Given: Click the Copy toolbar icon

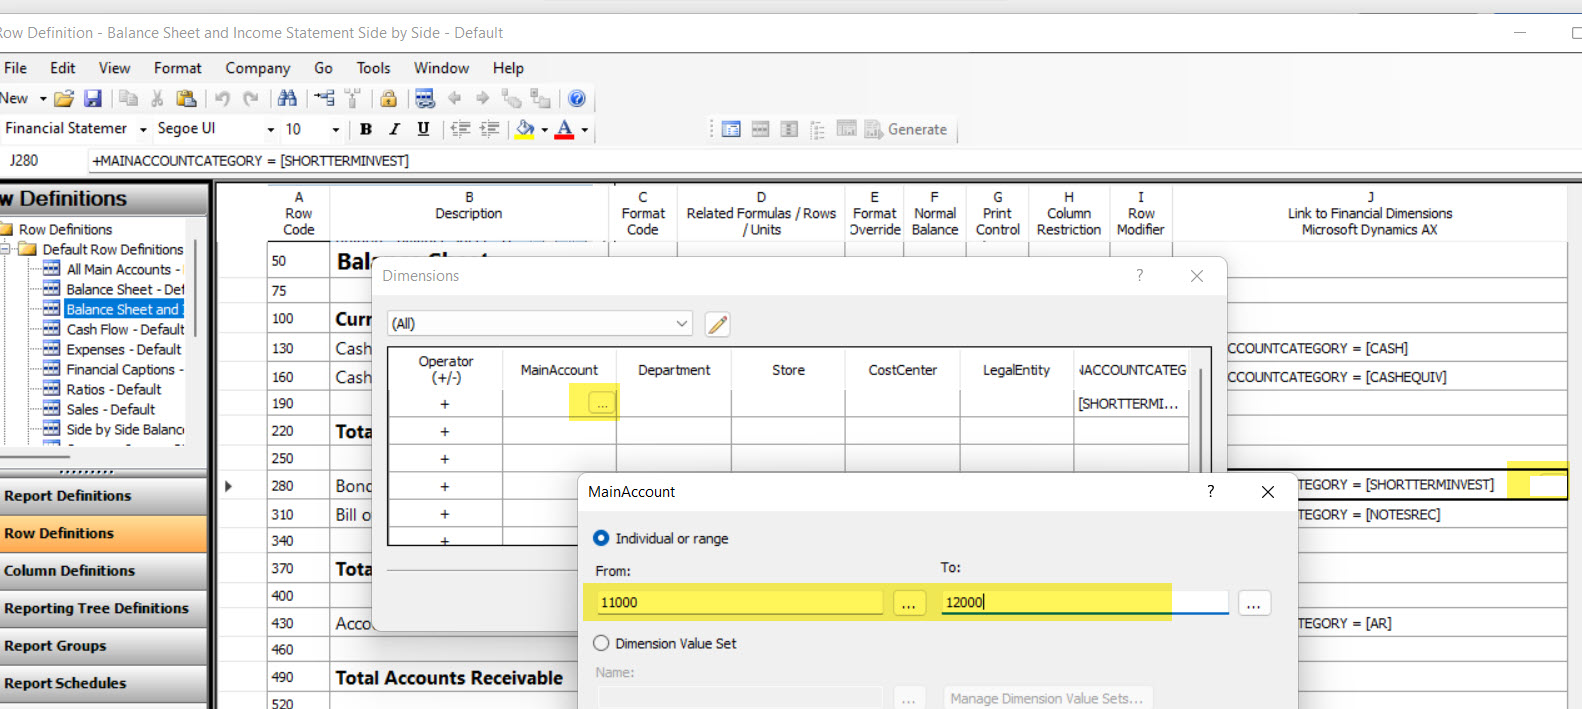Looking at the screenshot, I should coord(128,98).
